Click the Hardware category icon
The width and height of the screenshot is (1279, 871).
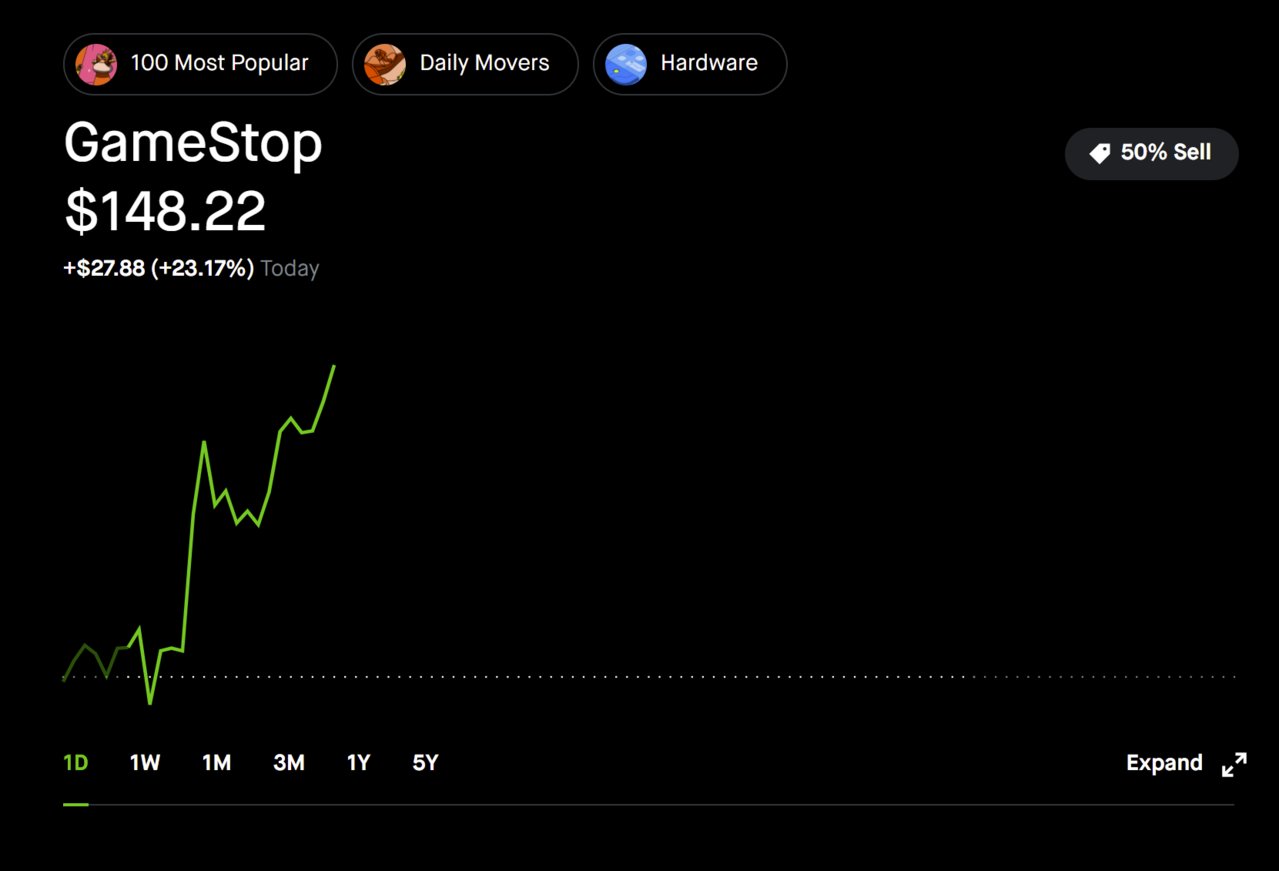click(626, 64)
